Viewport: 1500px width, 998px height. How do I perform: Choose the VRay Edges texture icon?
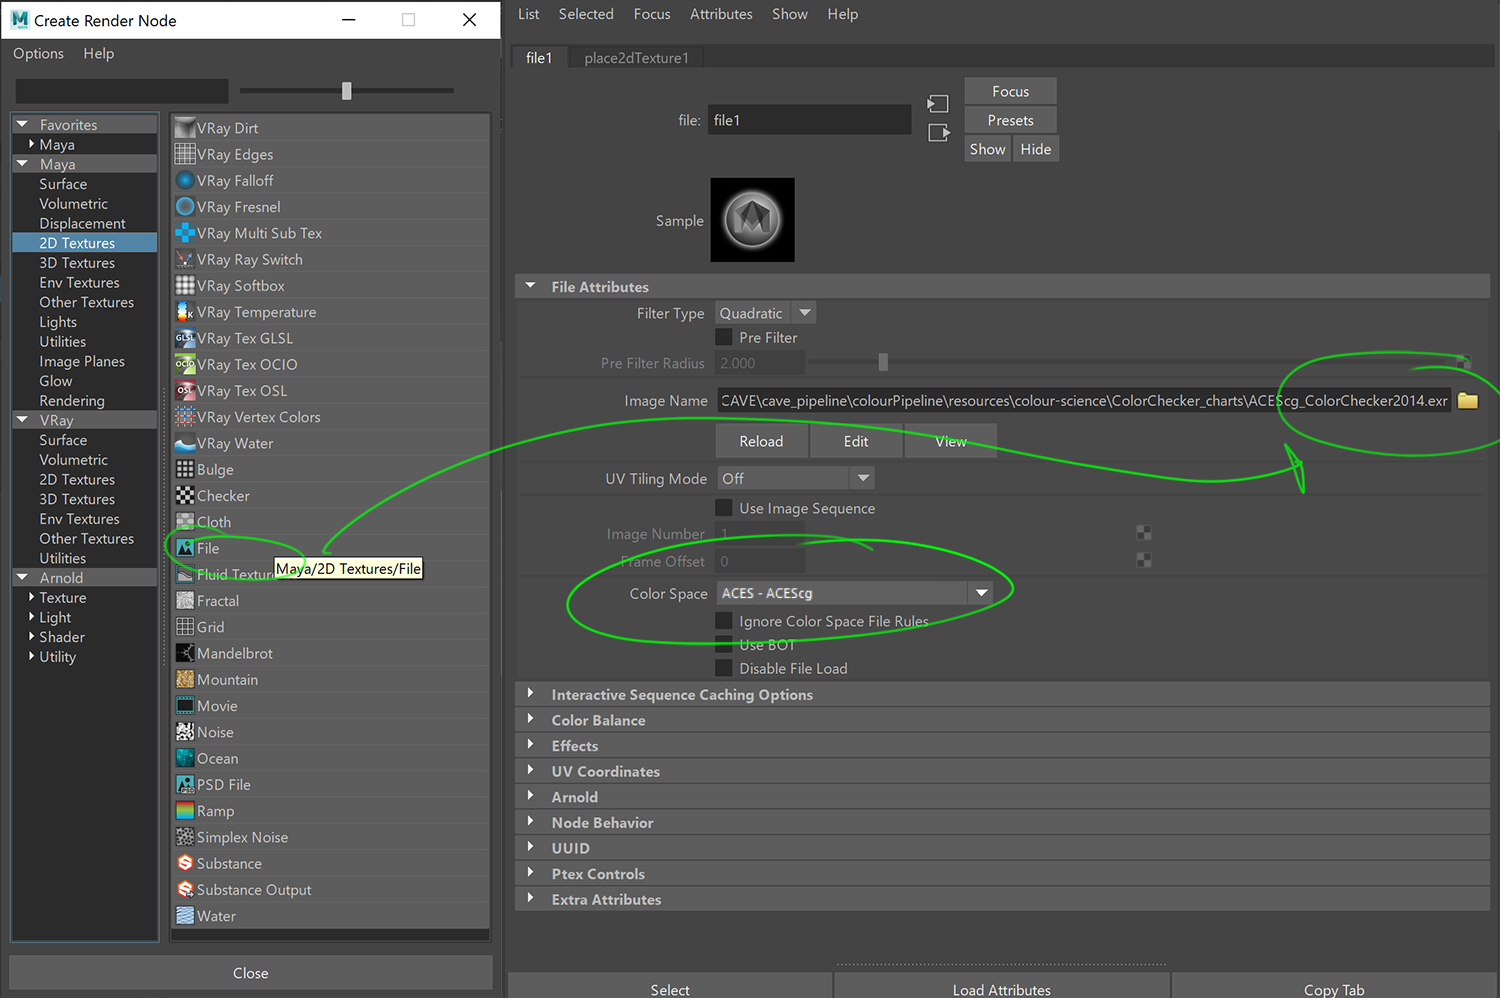[x=185, y=154]
